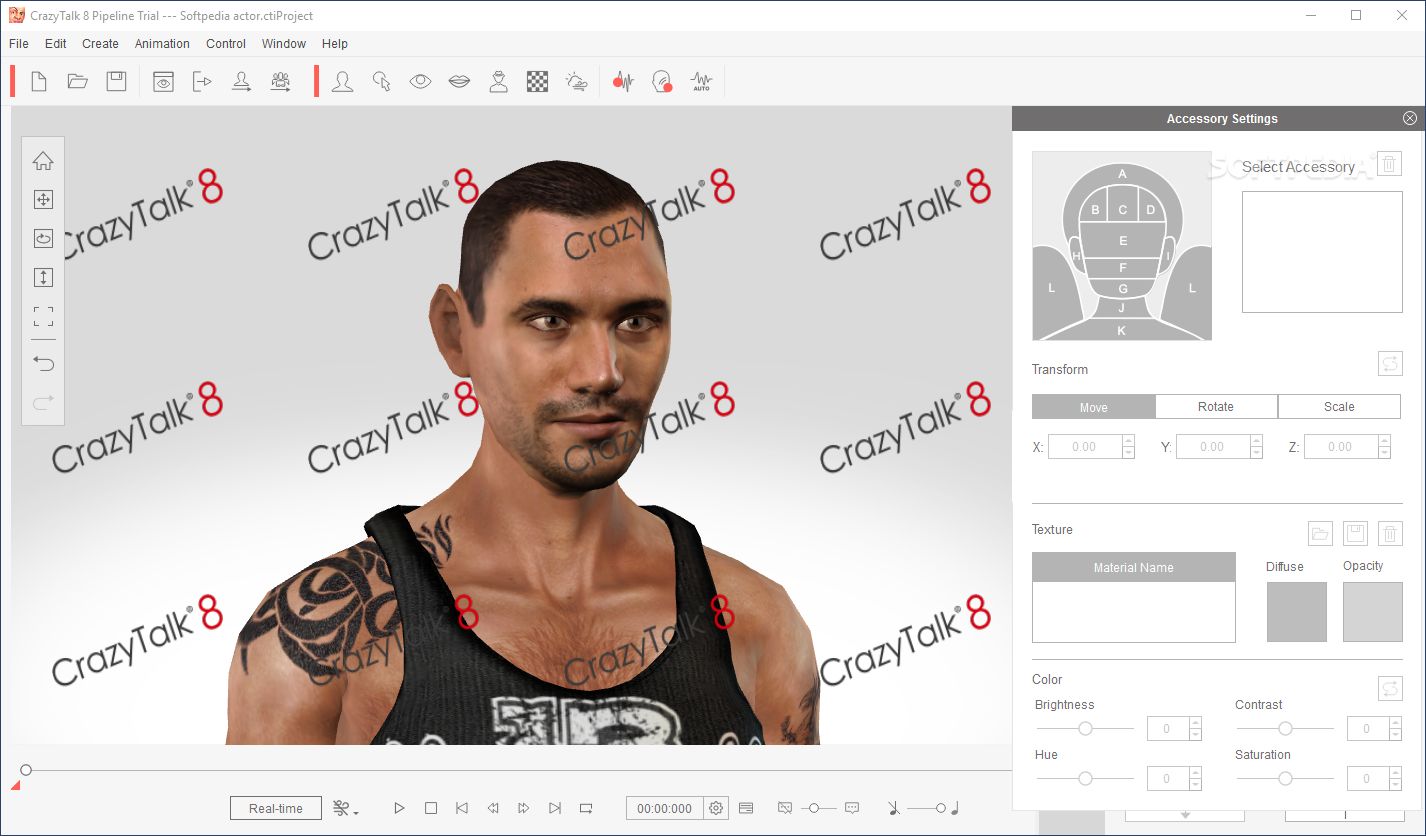Select the Scale transform mode
Screen dimensions: 1426x836
tap(1339, 407)
